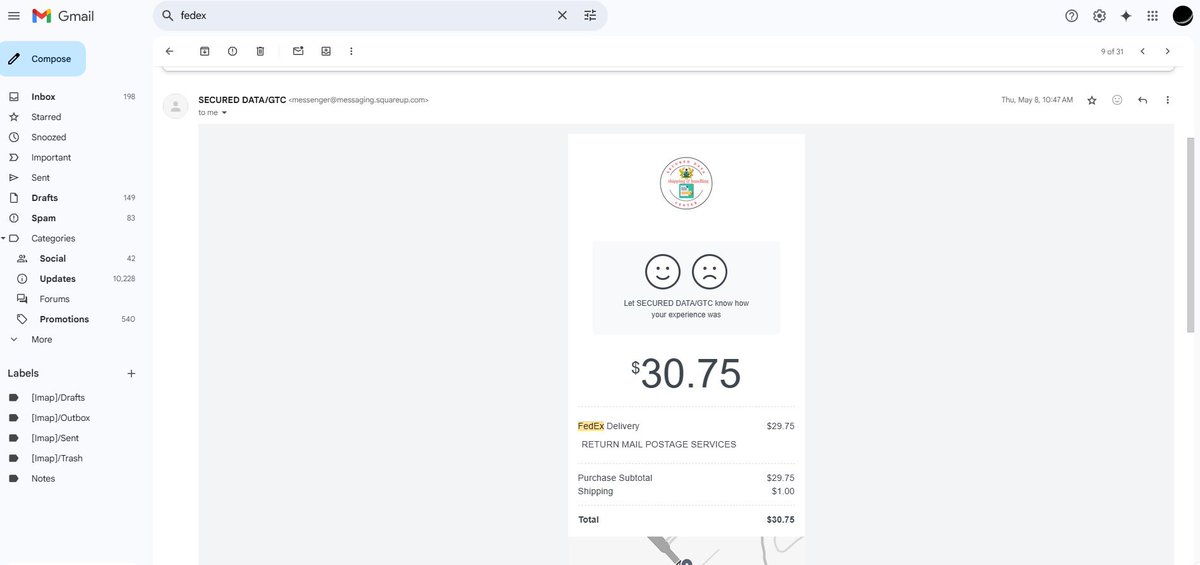This screenshot has height=565, width=1200.
Task: Open the main menu hamburger icon
Action: (14, 16)
